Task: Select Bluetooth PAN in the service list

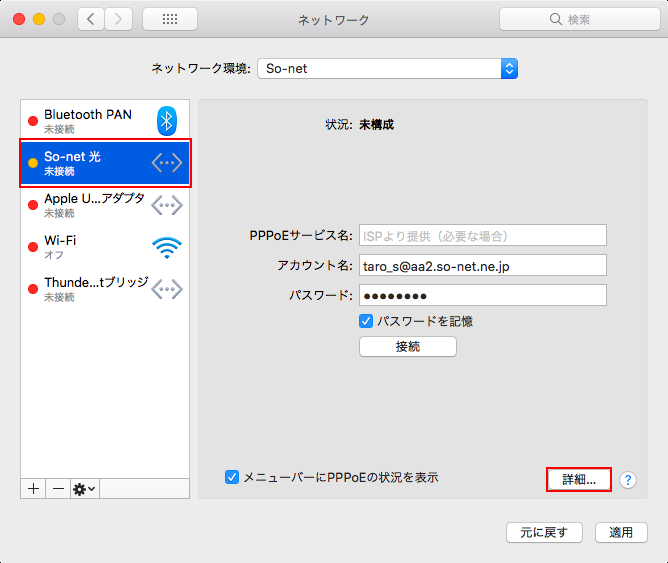Action: (x=90, y=121)
